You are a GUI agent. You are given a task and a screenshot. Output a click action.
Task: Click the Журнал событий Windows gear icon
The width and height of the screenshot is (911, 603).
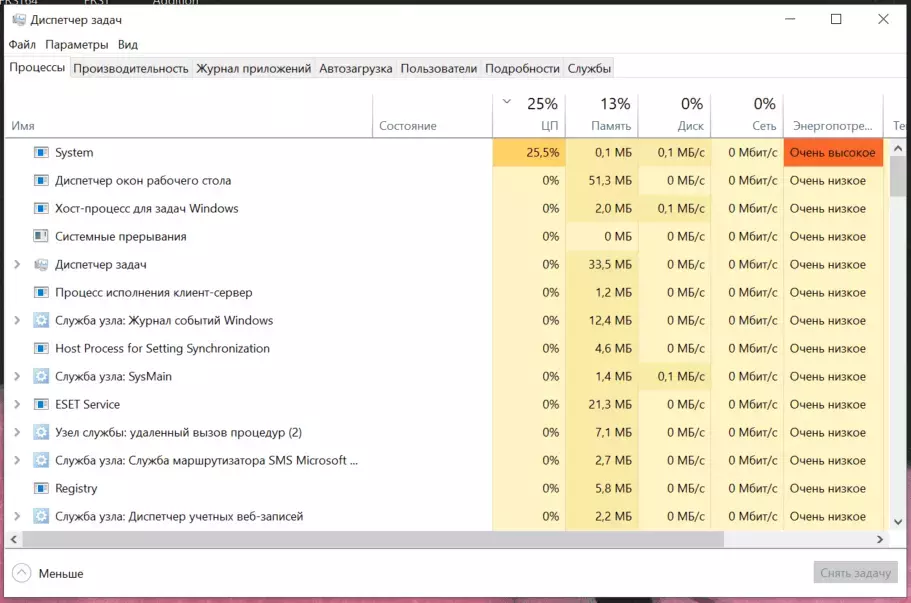coord(41,320)
